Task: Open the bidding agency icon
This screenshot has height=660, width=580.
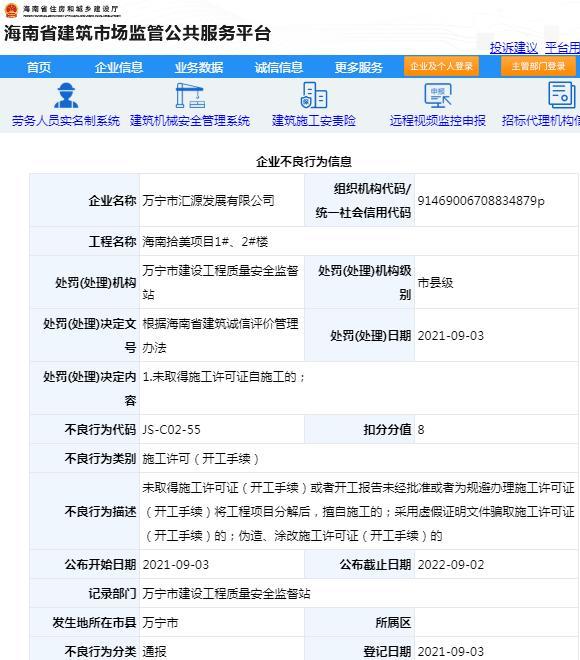Action: tap(561, 96)
